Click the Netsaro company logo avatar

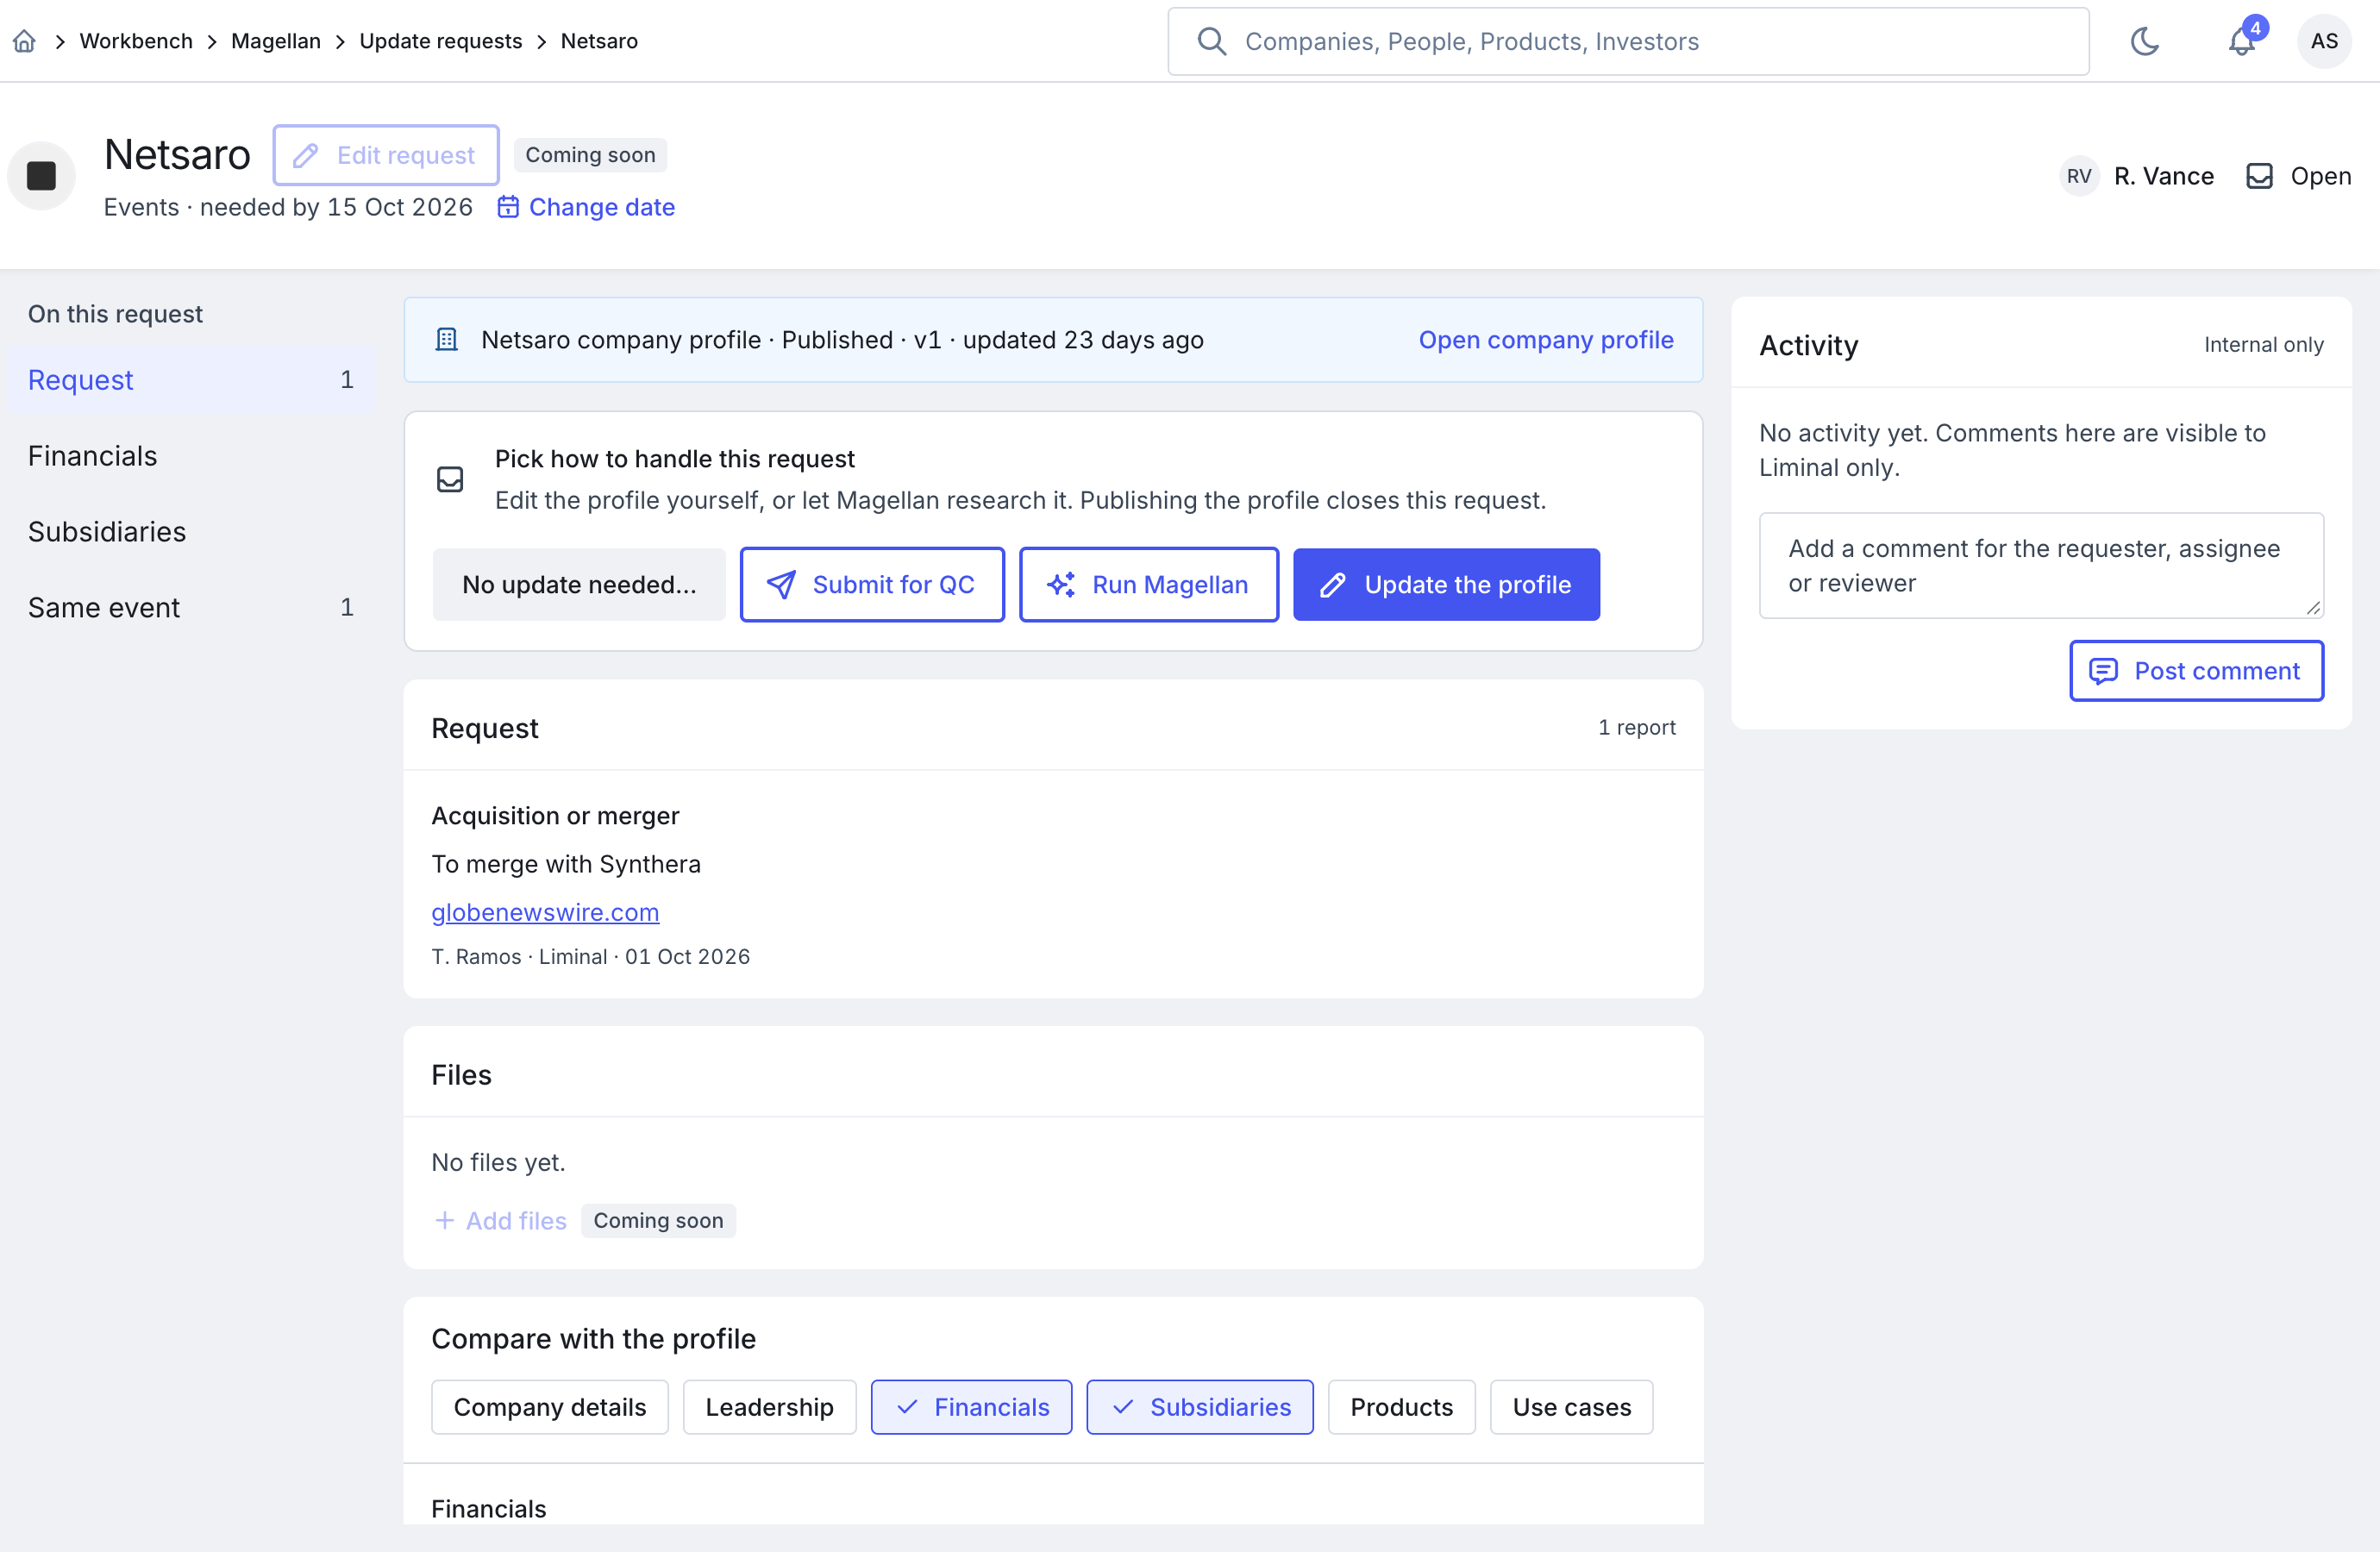(x=41, y=176)
